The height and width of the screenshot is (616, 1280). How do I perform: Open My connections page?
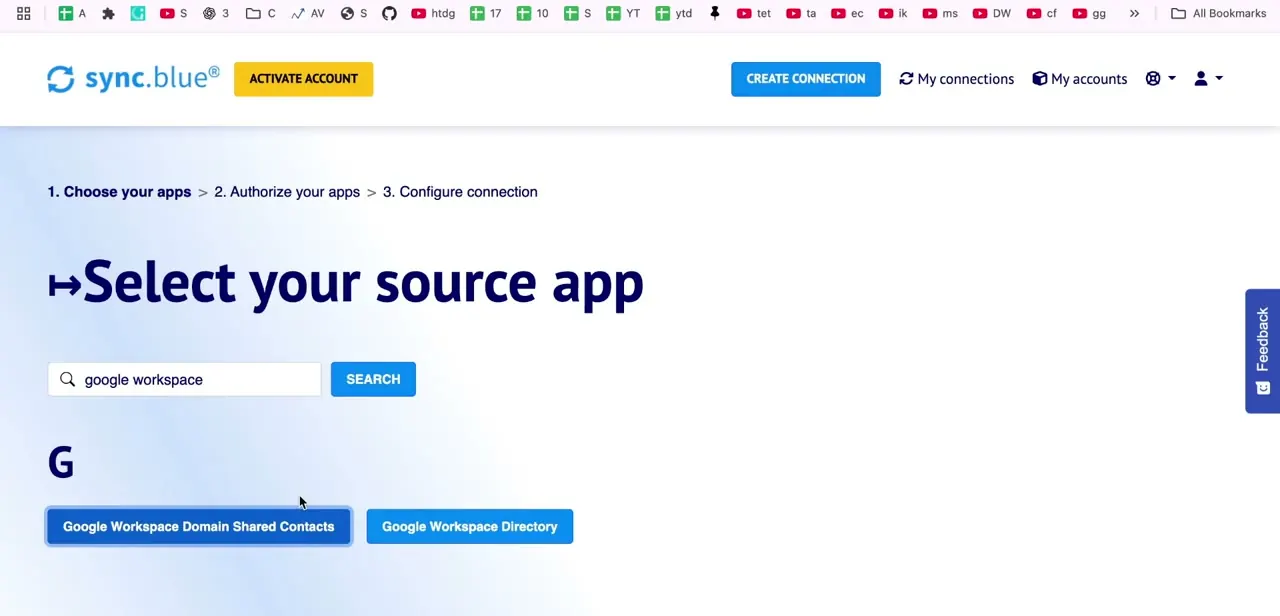point(956,79)
